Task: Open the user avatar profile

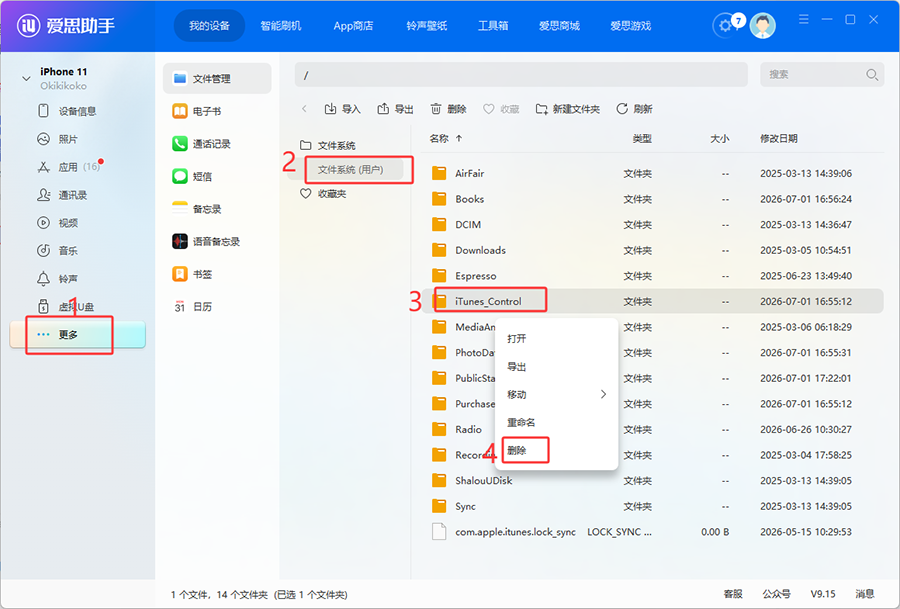Action: click(763, 25)
